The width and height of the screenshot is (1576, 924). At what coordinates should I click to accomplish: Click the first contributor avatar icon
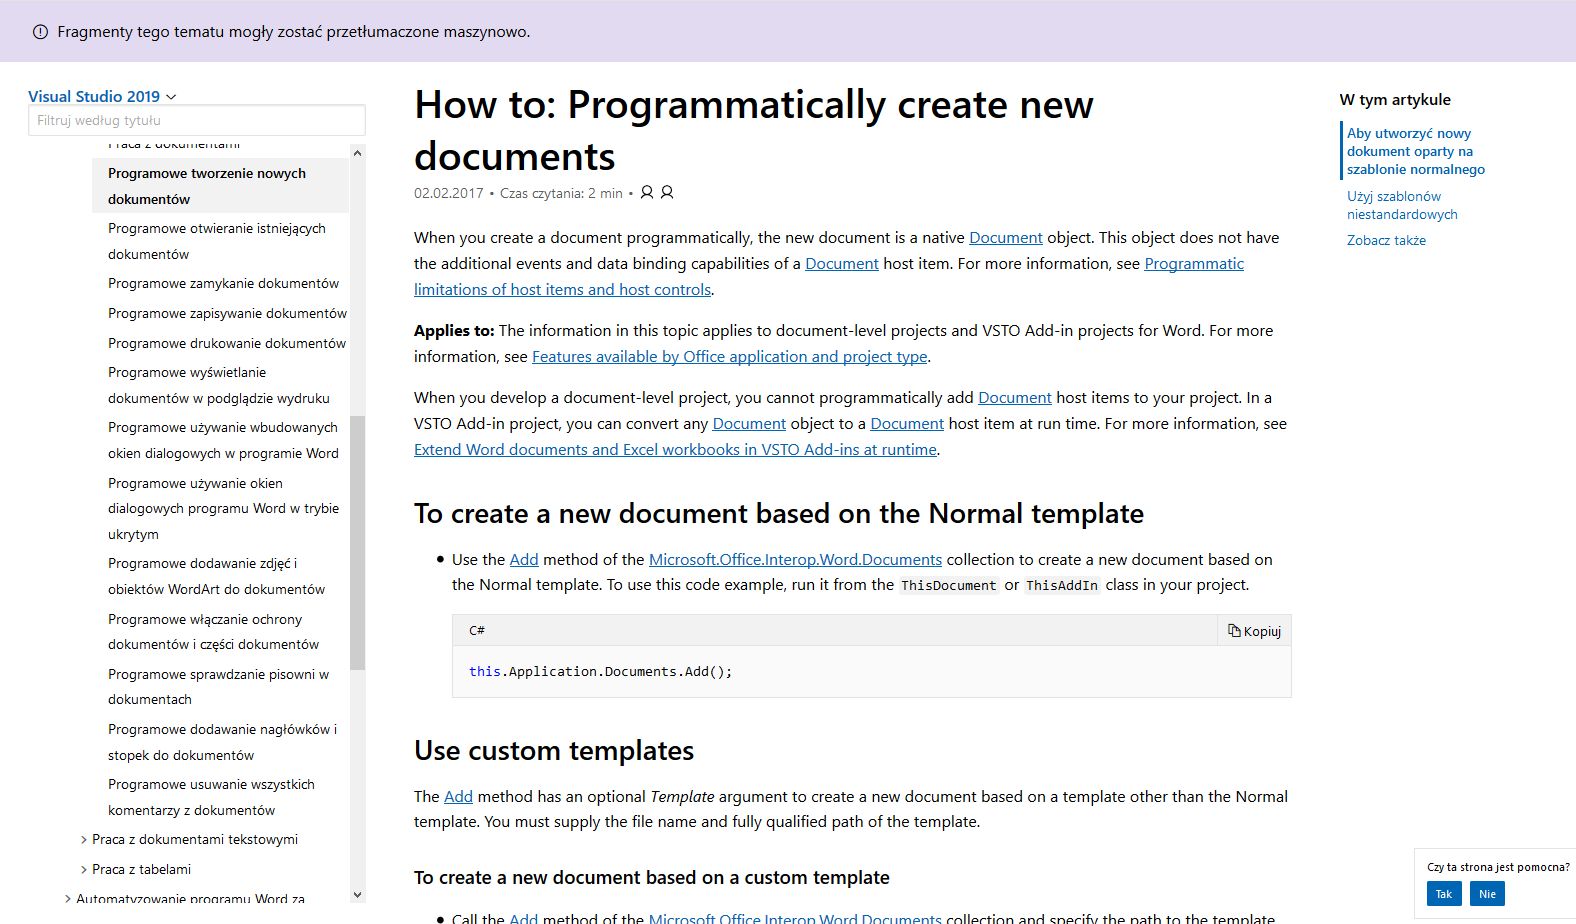647,192
